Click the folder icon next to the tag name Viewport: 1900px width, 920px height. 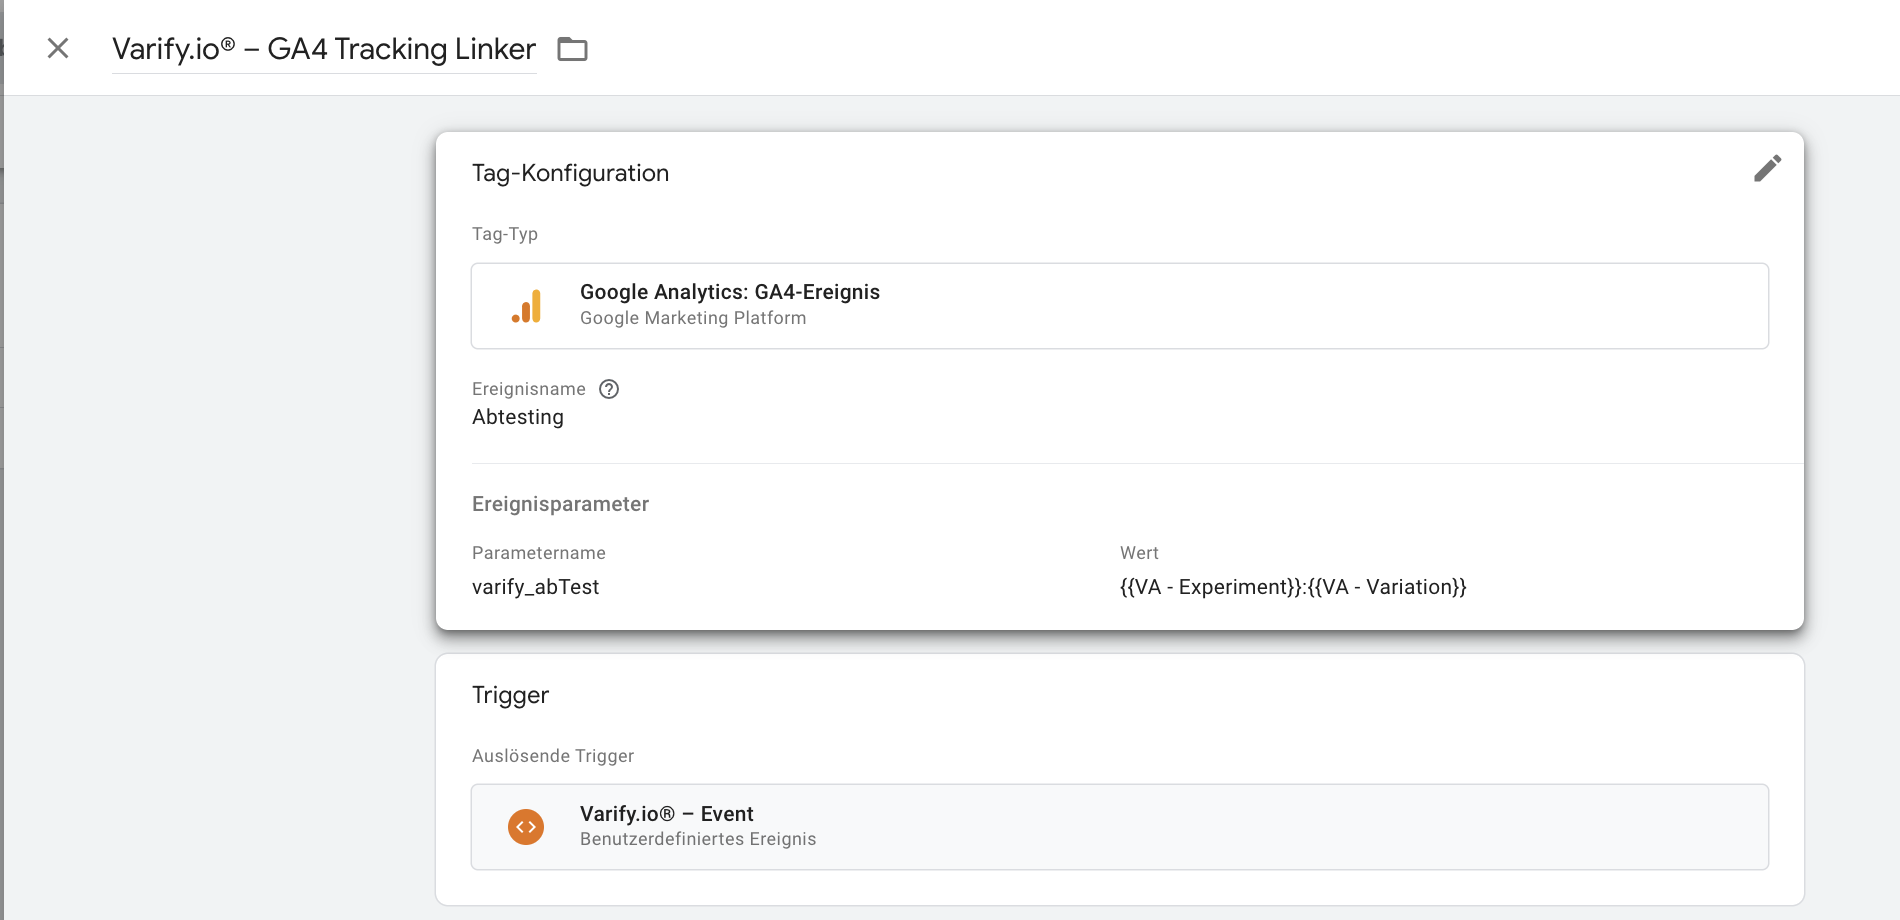[572, 49]
